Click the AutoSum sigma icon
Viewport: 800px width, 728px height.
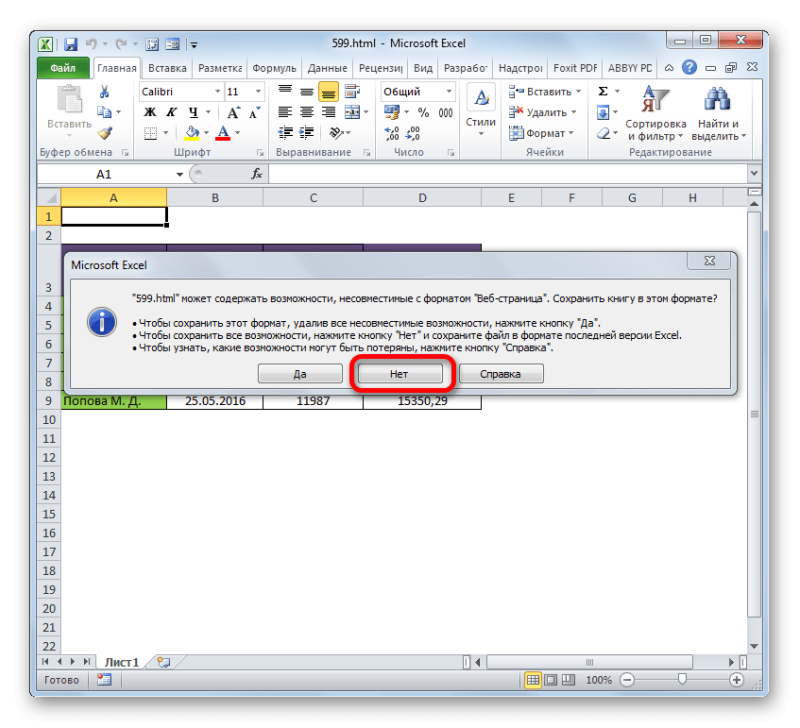[x=603, y=92]
